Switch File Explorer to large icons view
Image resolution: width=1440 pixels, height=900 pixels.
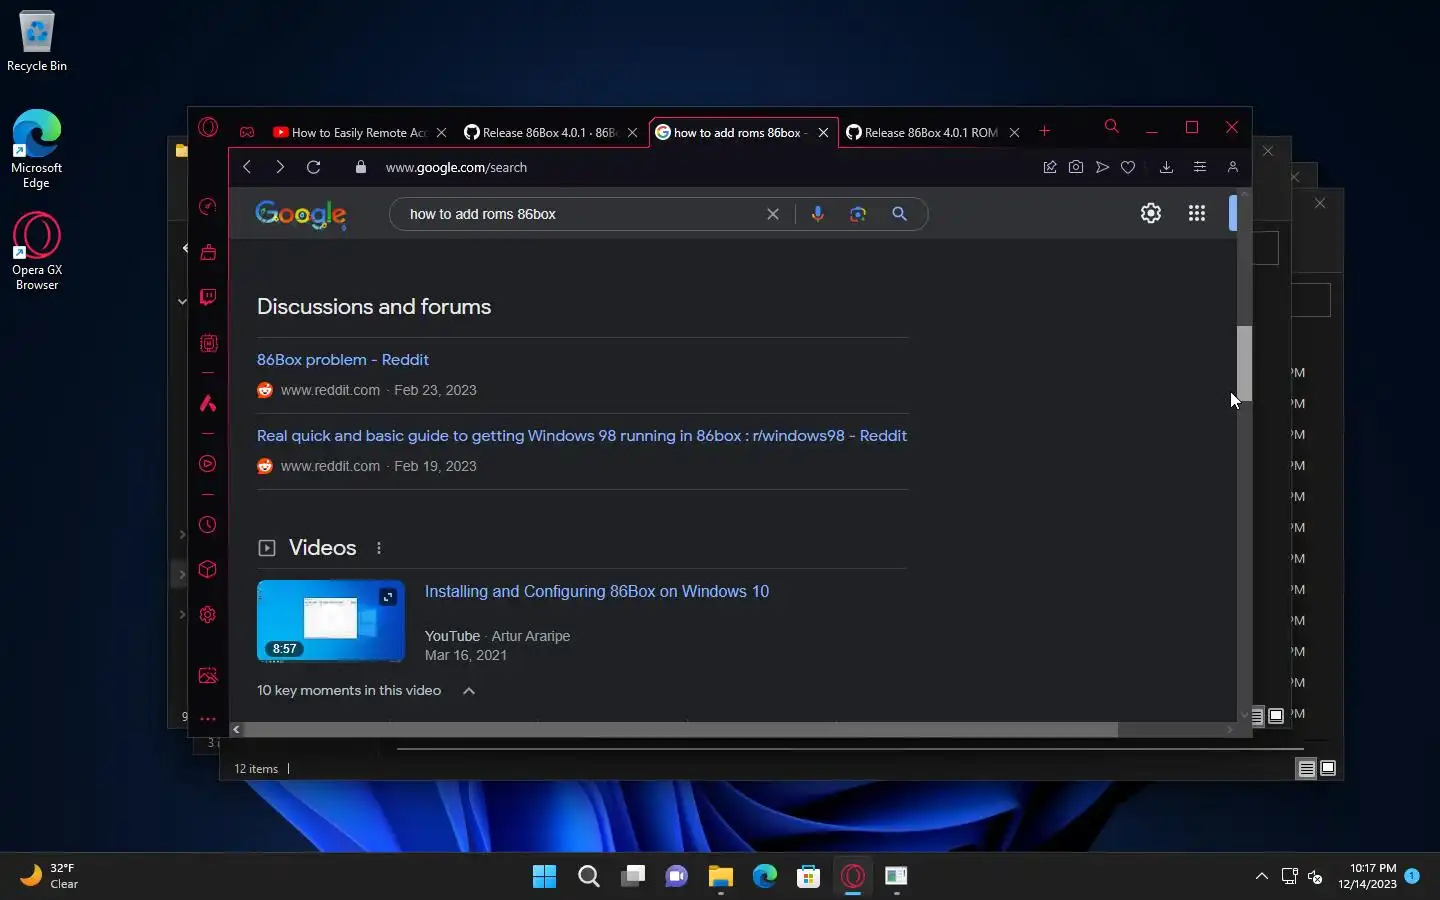click(x=1328, y=768)
